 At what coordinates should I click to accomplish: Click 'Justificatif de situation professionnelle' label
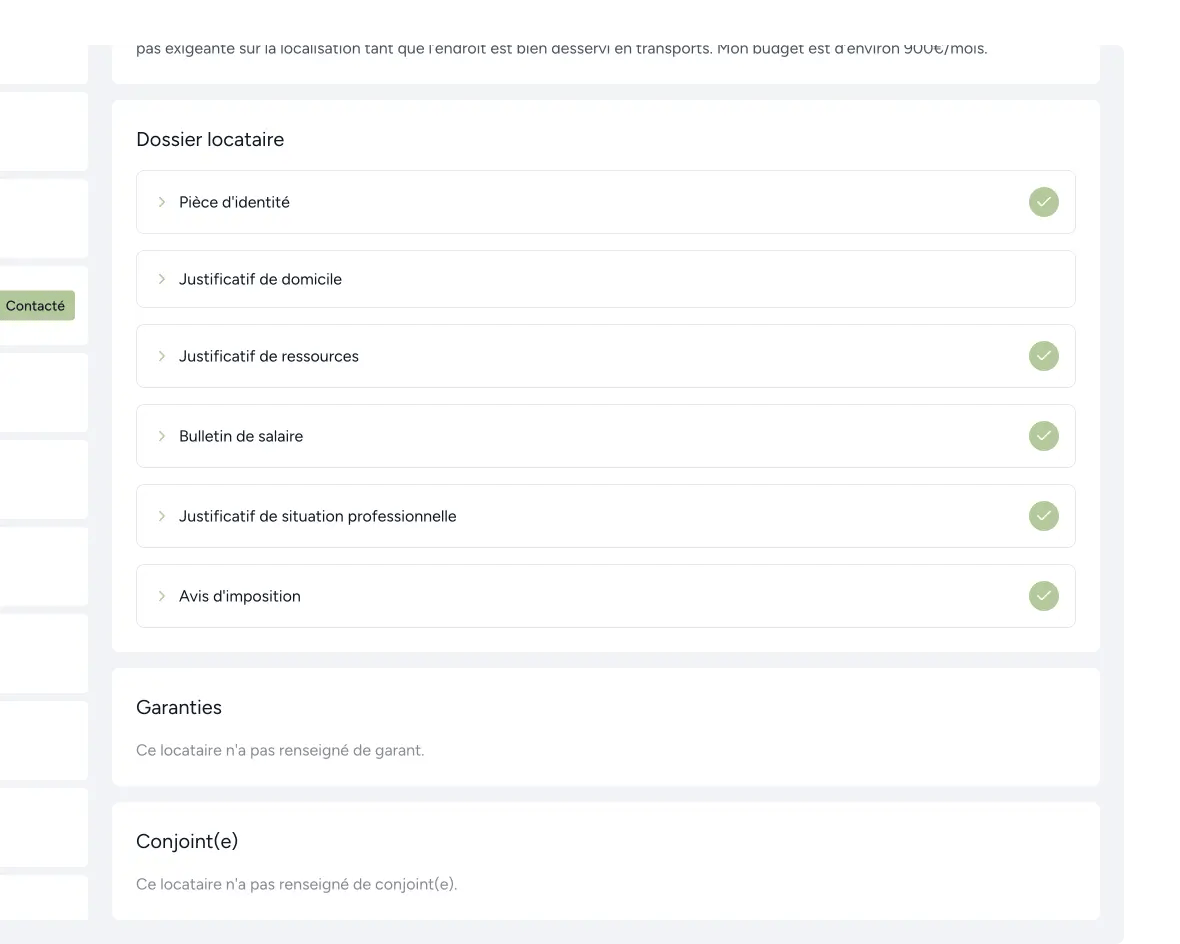click(318, 516)
